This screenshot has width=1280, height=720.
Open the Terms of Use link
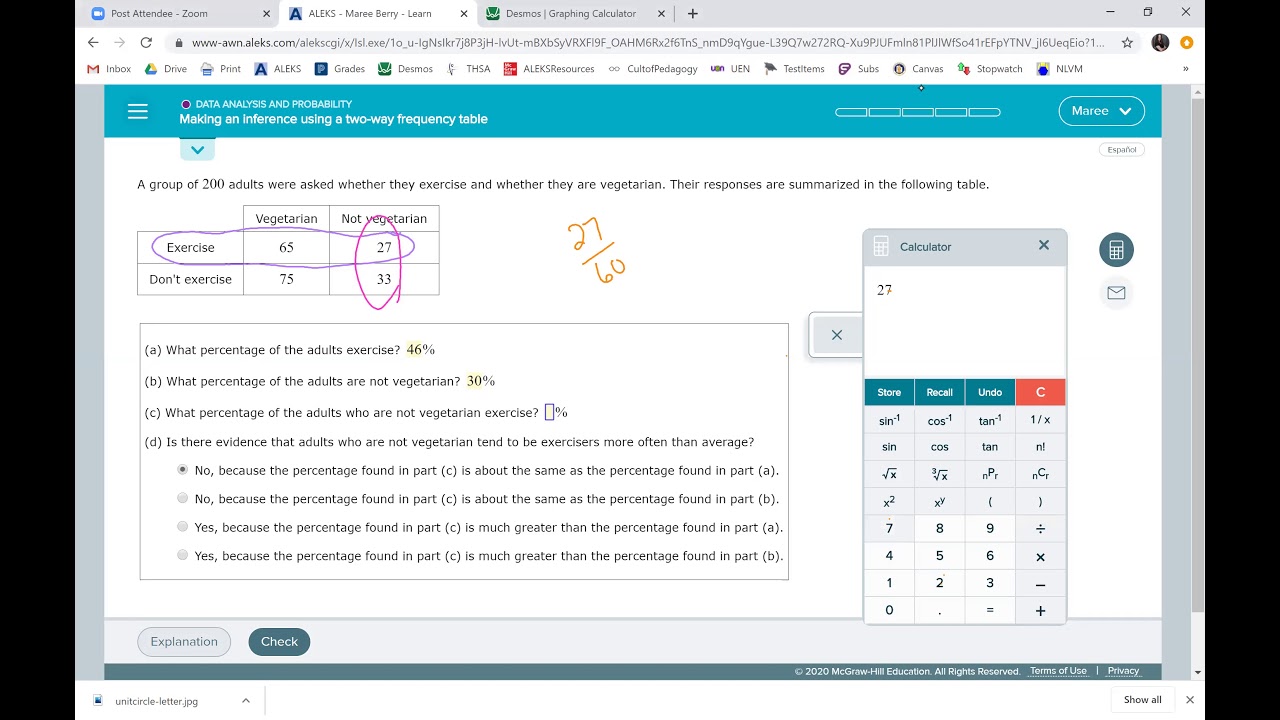pyautogui.click(x=1058, y=671)
